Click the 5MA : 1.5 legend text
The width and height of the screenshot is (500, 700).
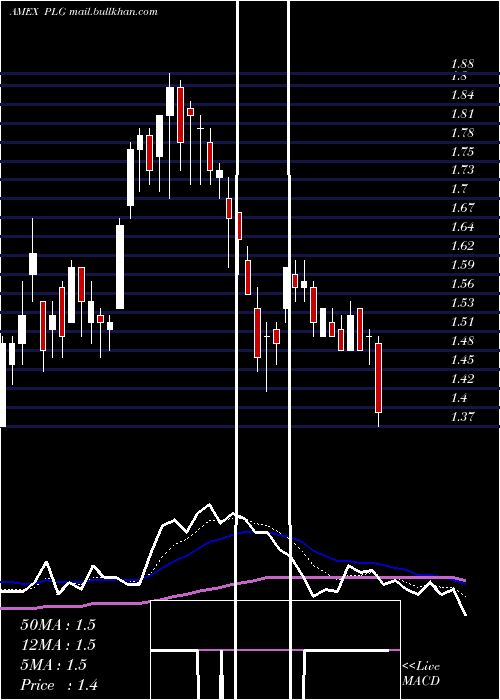(x=53, y=665)
